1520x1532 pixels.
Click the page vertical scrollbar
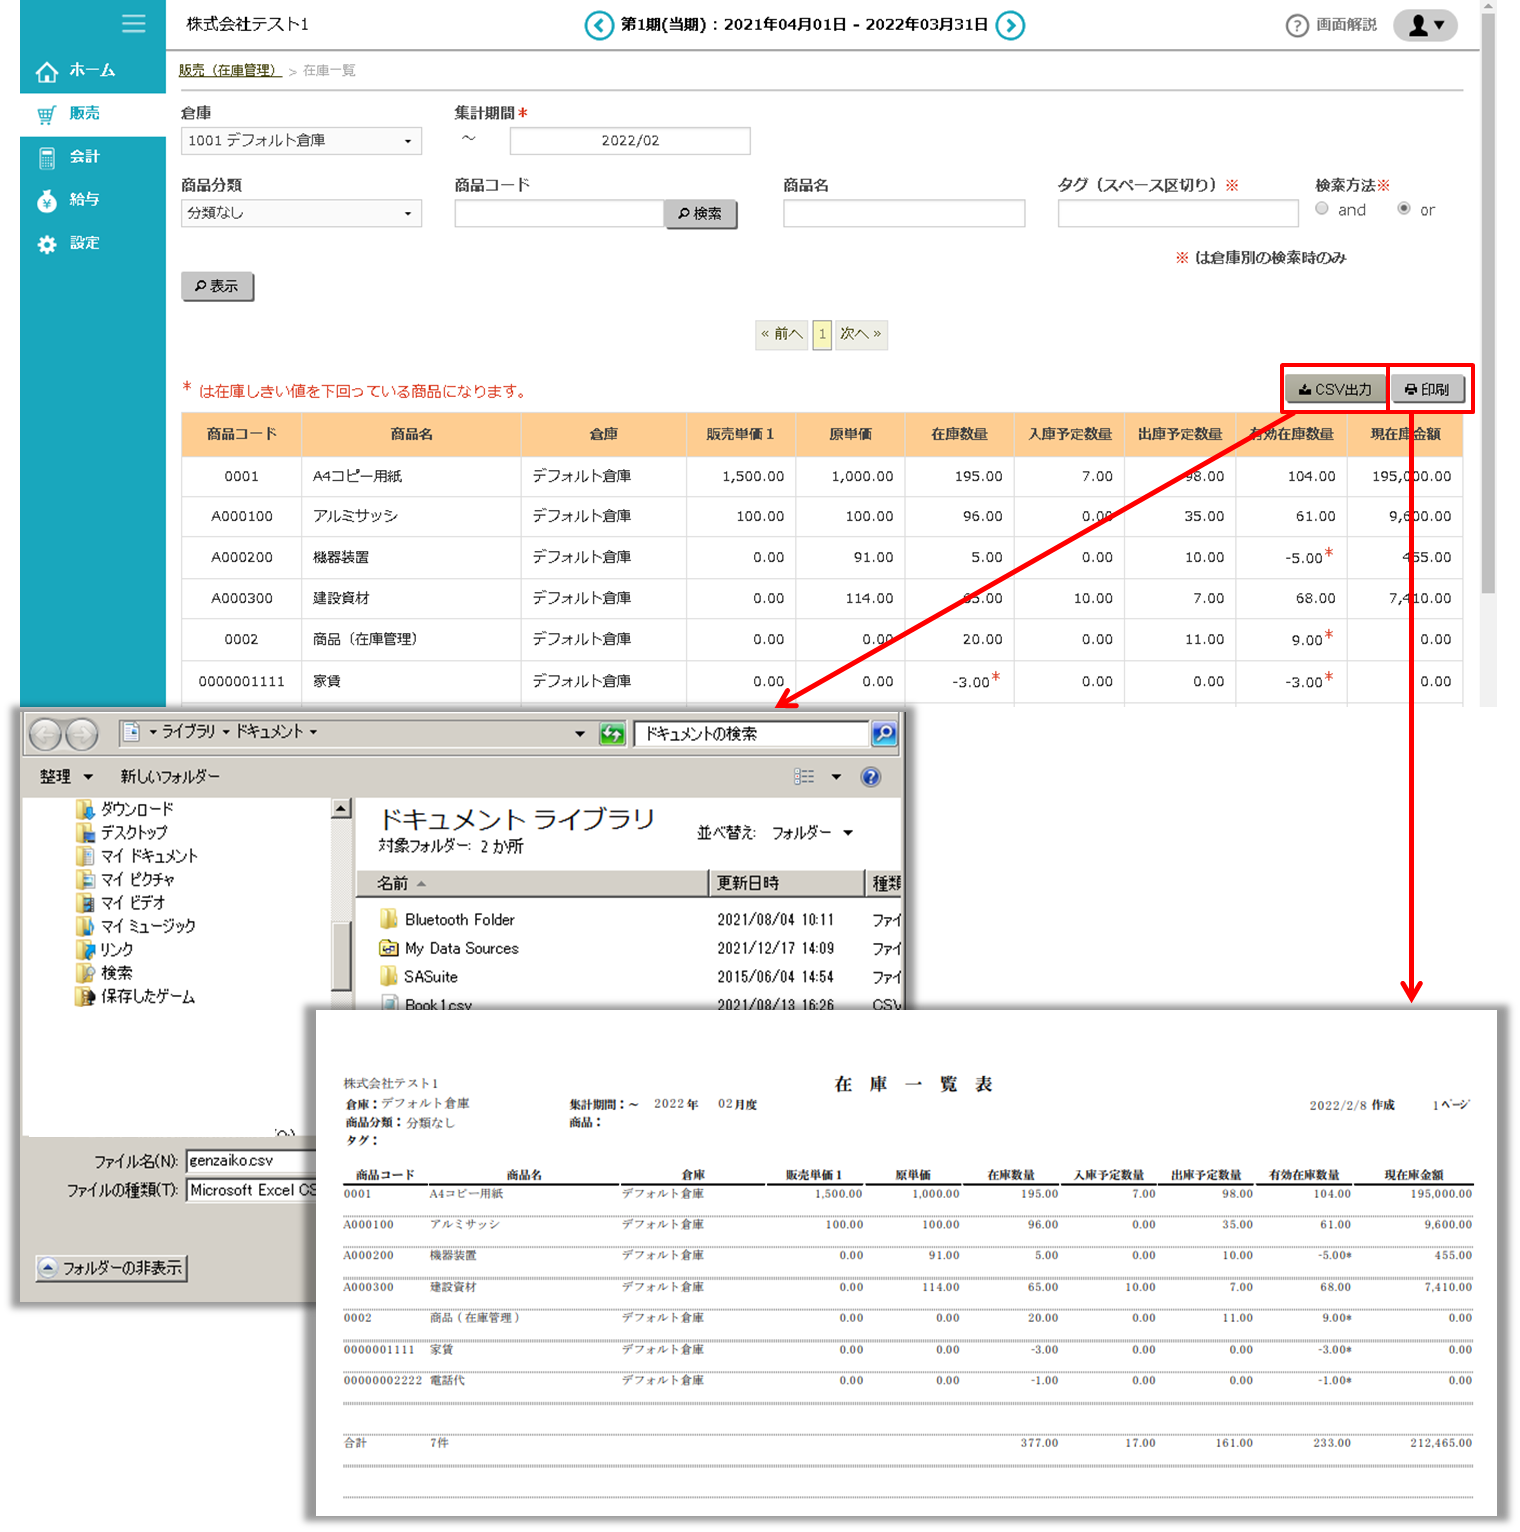(1488, 300)
